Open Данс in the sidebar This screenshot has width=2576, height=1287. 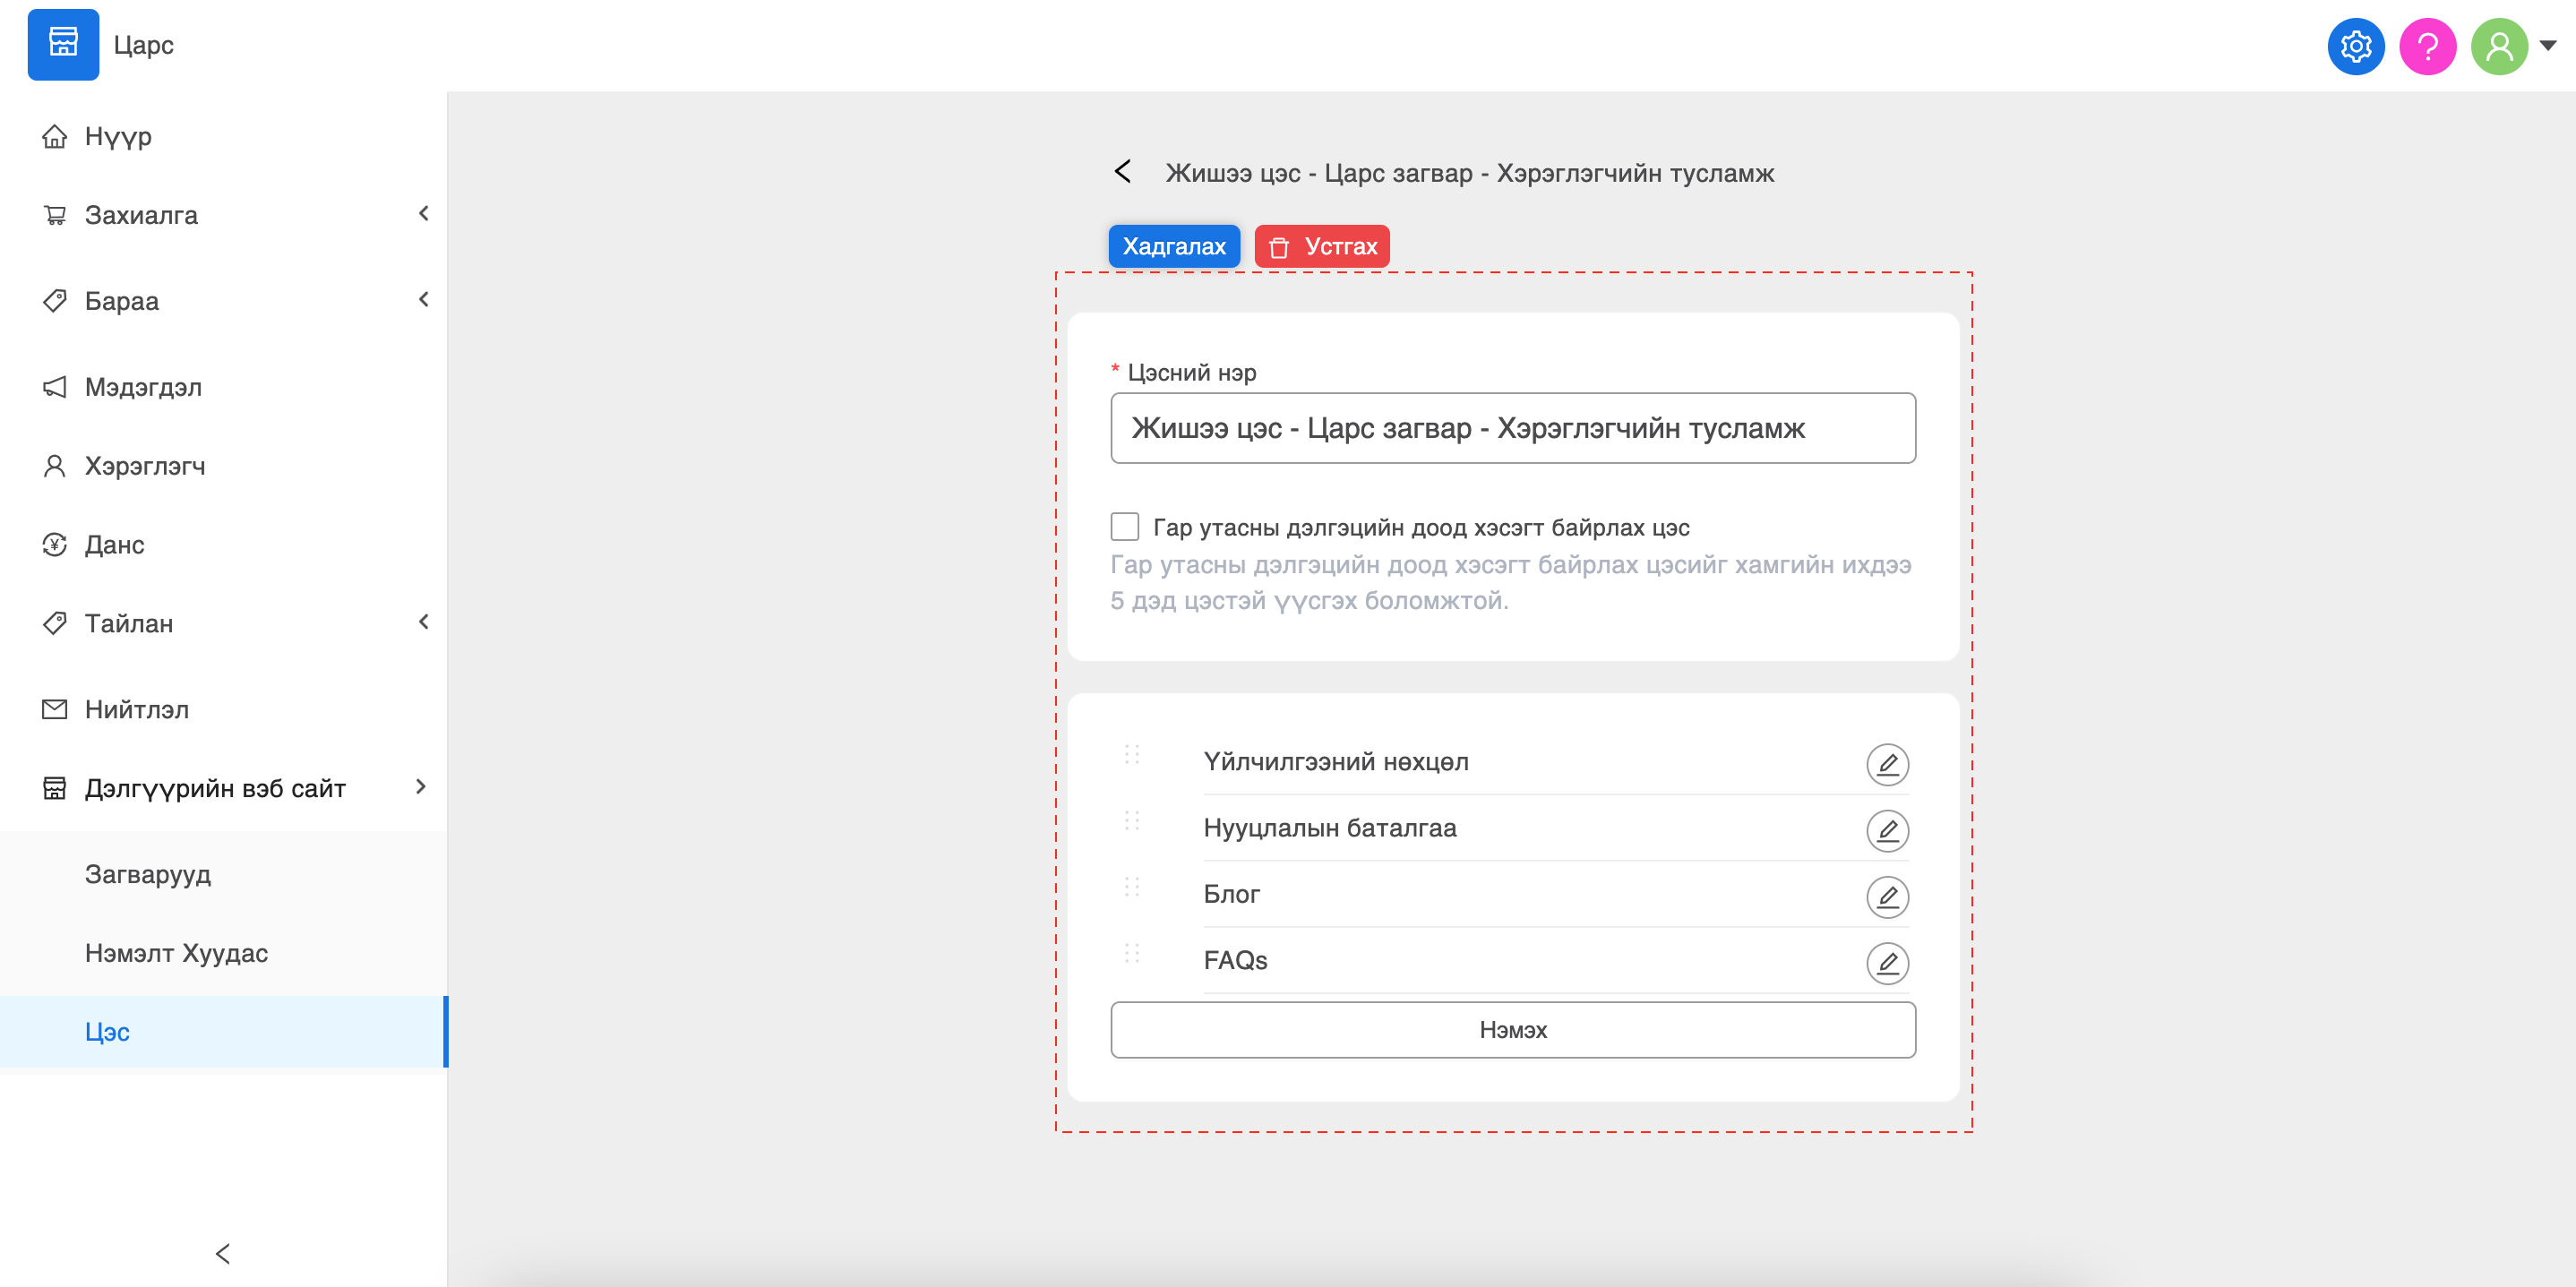pos(223,545)
